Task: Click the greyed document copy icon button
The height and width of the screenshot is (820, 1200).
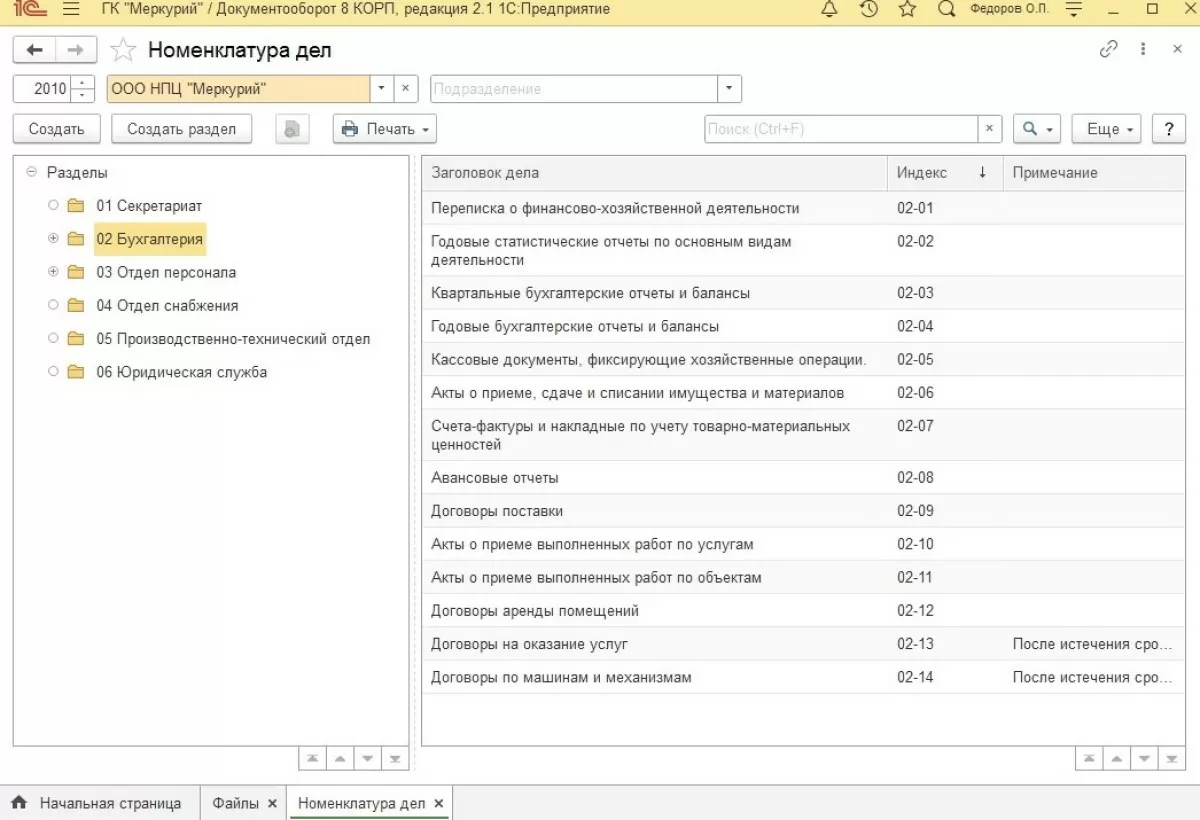Action: point(292,129)
